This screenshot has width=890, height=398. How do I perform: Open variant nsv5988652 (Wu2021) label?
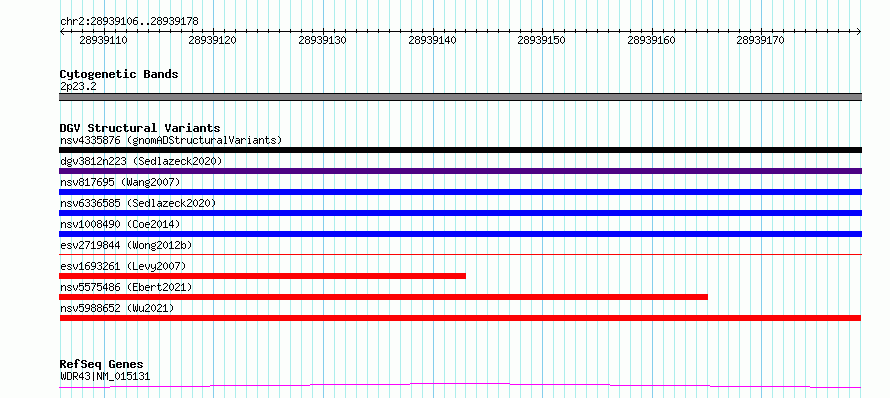pyautogui.click(x=117, y=308)
